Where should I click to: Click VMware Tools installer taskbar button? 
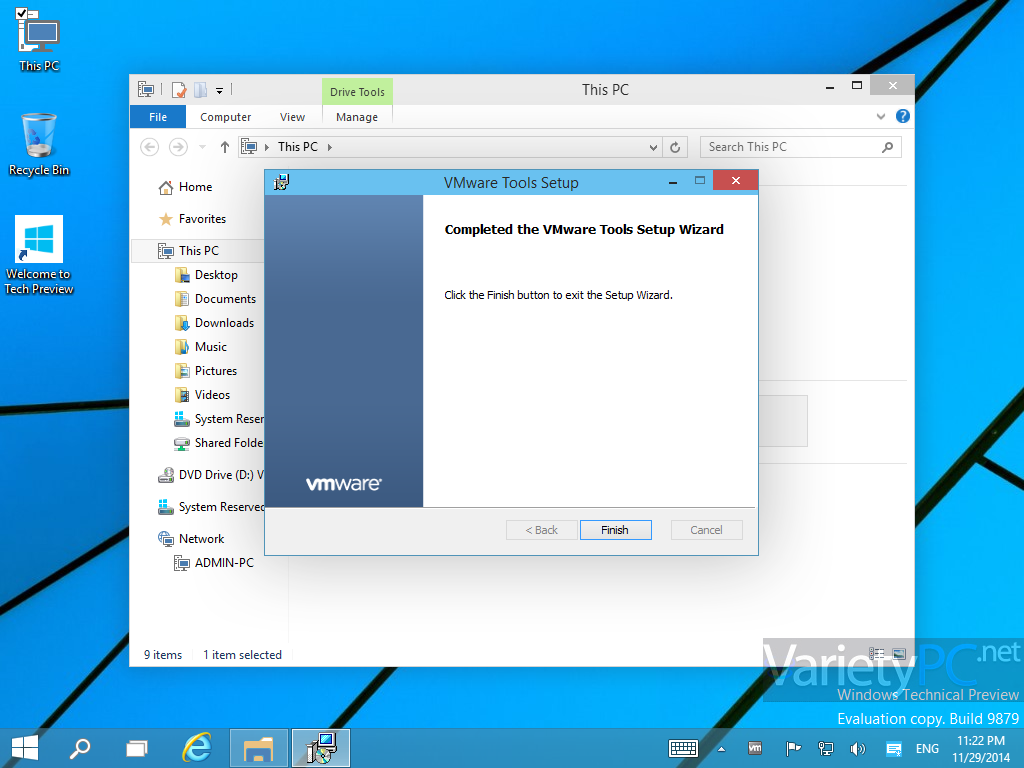(x=321, y=748)
